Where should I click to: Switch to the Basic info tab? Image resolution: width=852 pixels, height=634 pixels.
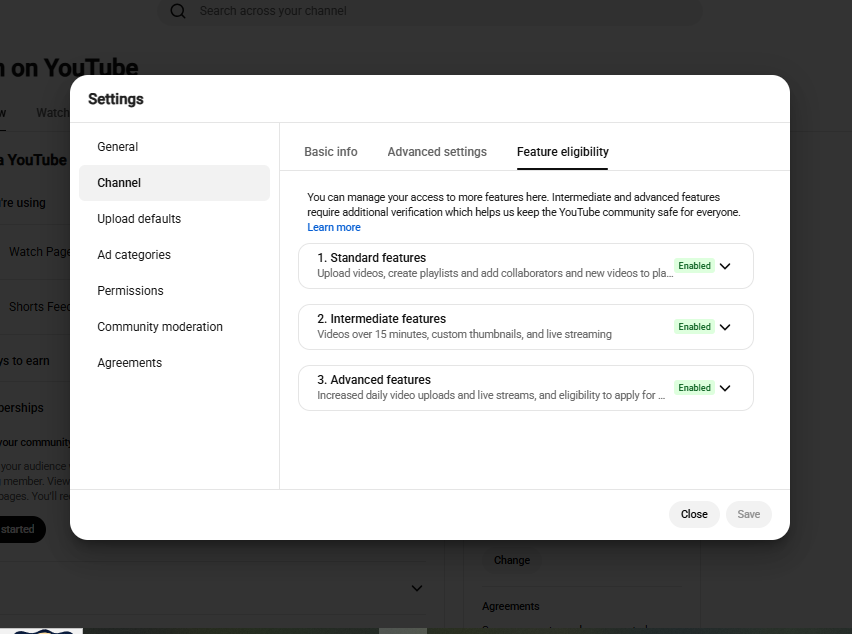click(x=330, y=152)
